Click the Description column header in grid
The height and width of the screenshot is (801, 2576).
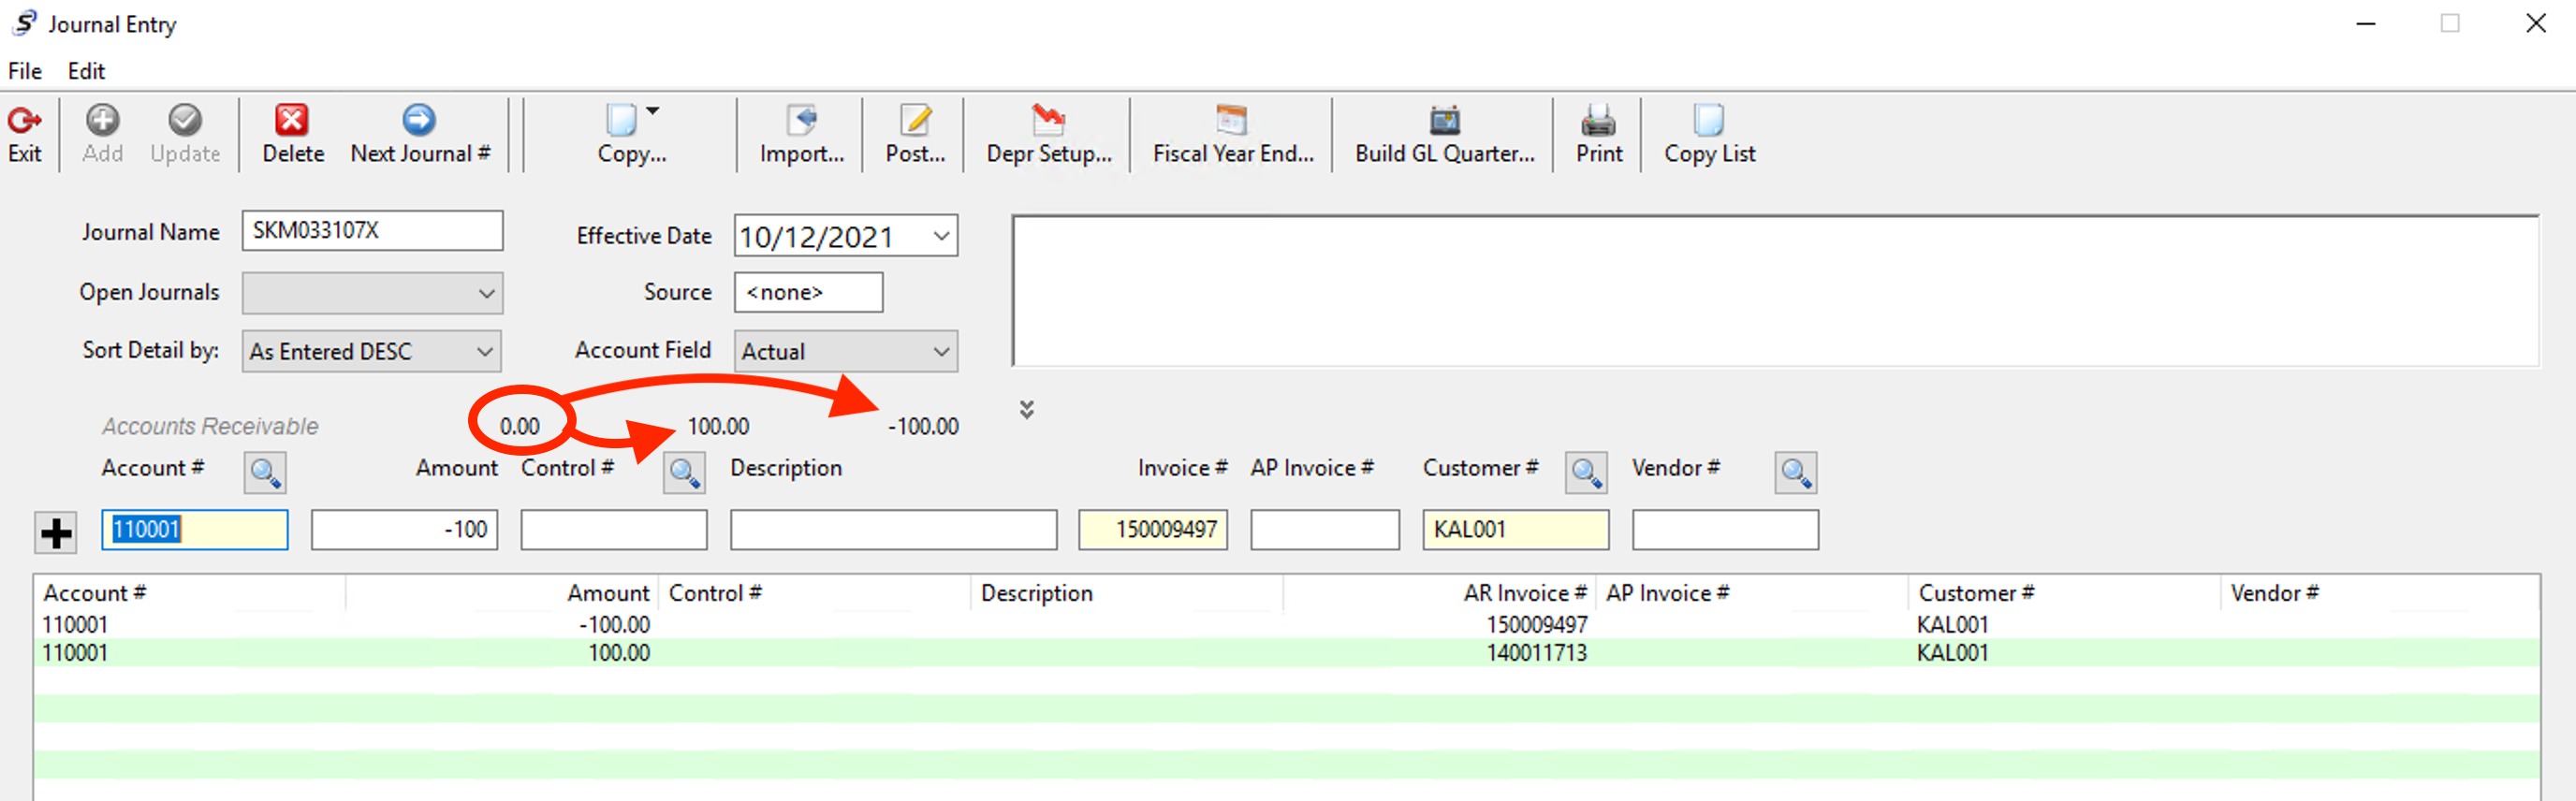click(1126, 593)
